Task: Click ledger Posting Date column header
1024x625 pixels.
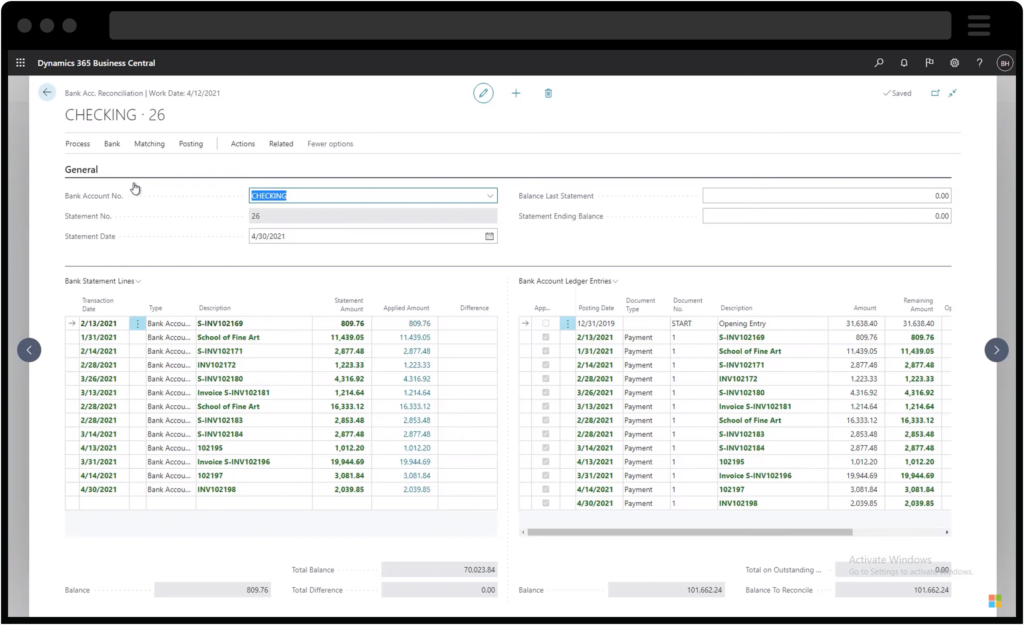Action: point(596,308)
